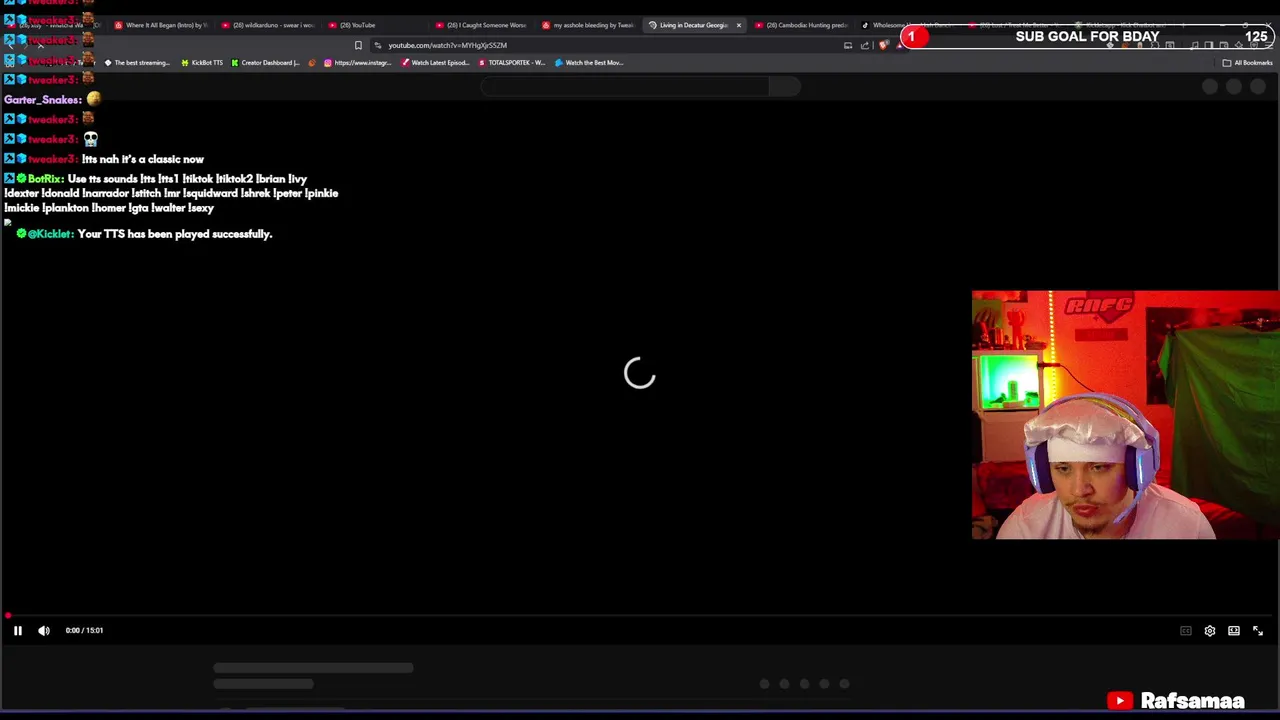Seek on the video progress bar

(x=640, y=616)
